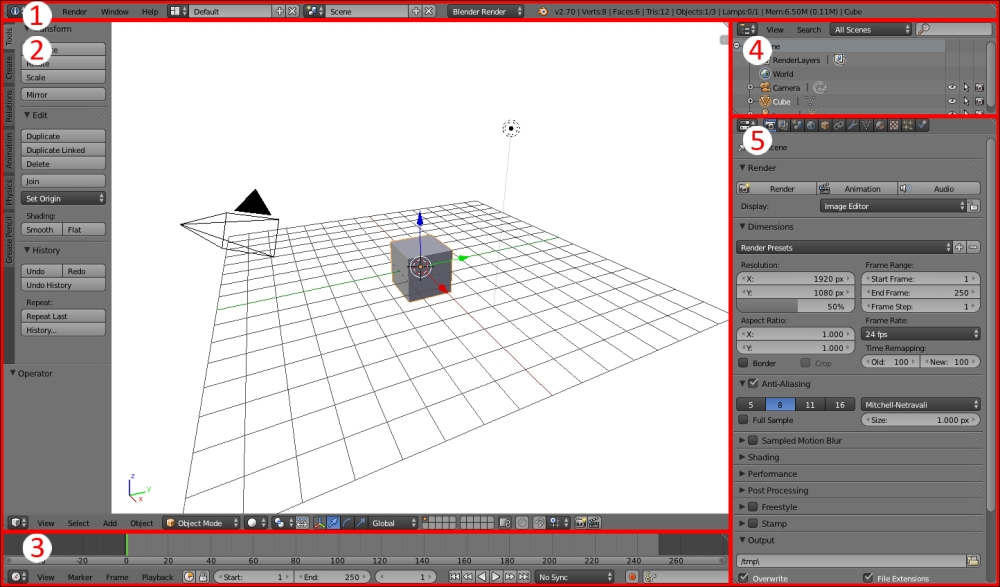Open the Particles tab icon
The width and height of the screenshot is (1000, 587).
pyautogui.click(x=908, y=126)
